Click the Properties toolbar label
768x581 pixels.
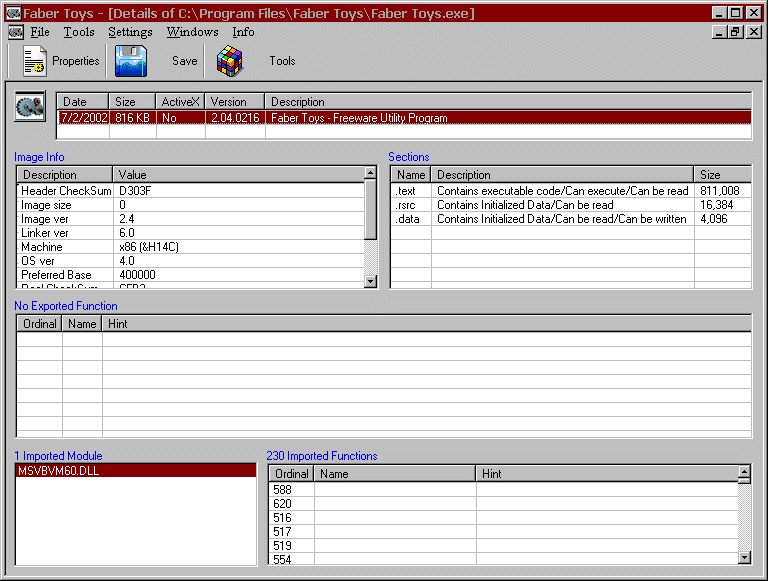[75, 61]
